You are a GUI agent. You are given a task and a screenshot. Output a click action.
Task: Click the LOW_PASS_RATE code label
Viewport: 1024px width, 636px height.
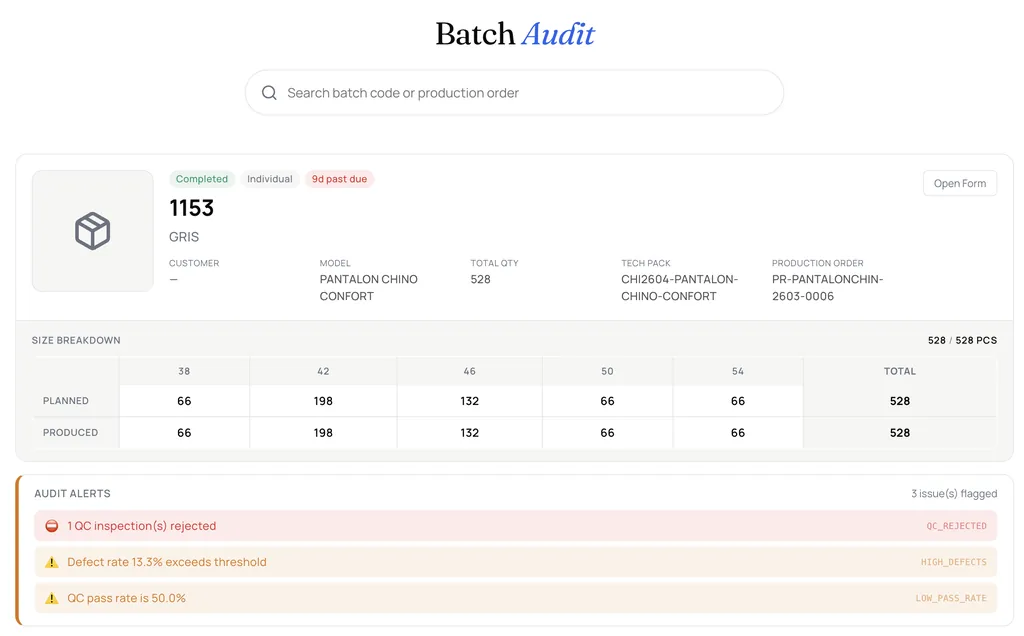coord(951,598)
